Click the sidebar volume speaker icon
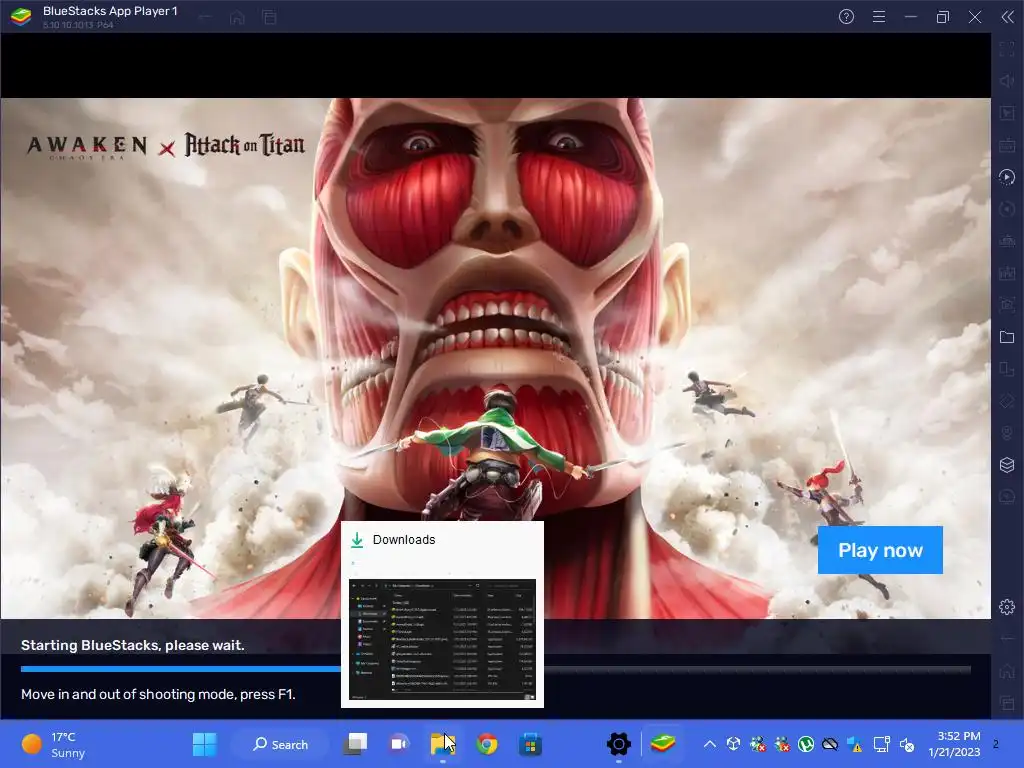Viewport: 1024px width, 768px height. click(x=1006, y=81)
